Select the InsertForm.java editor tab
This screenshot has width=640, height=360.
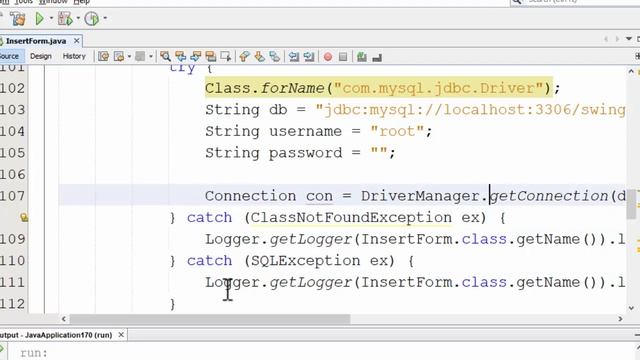pyautogui.click(x=36, y=41)
